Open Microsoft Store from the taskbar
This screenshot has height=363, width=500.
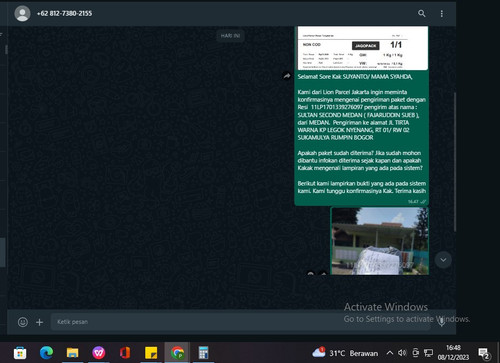[x=20, y=353]
